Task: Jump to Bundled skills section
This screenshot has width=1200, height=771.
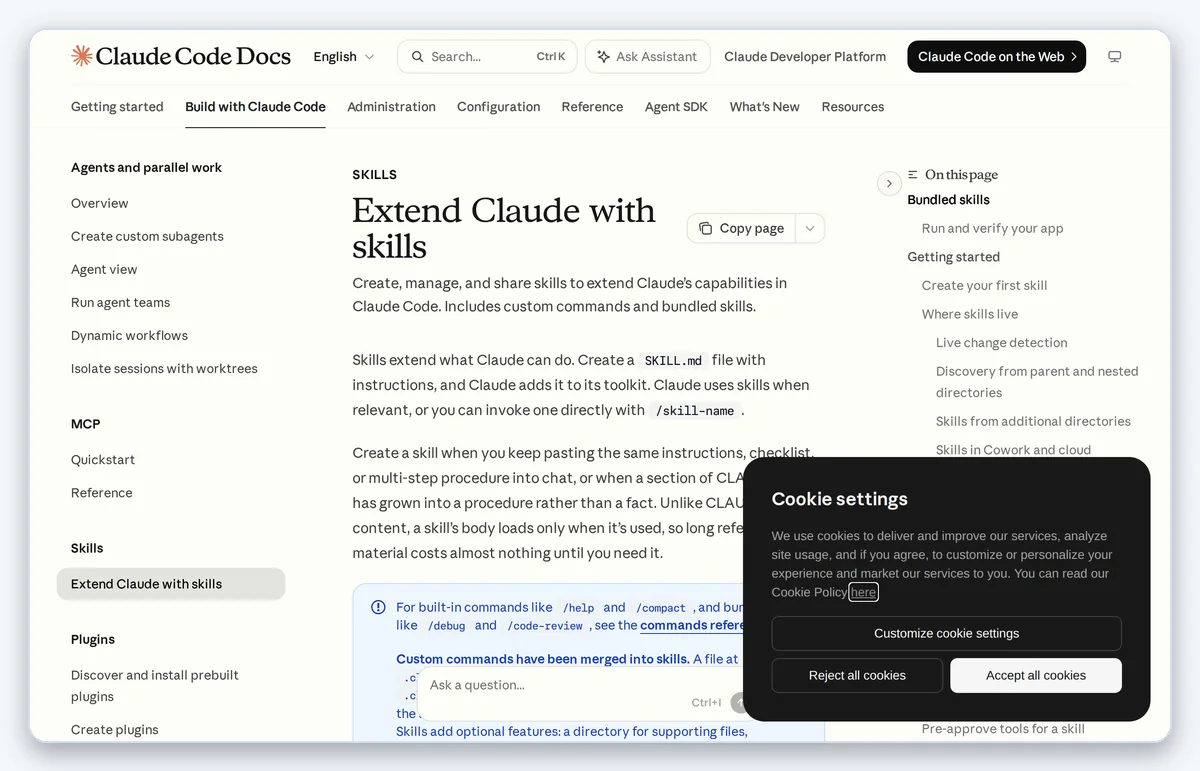Action: [x=948, y=200]
